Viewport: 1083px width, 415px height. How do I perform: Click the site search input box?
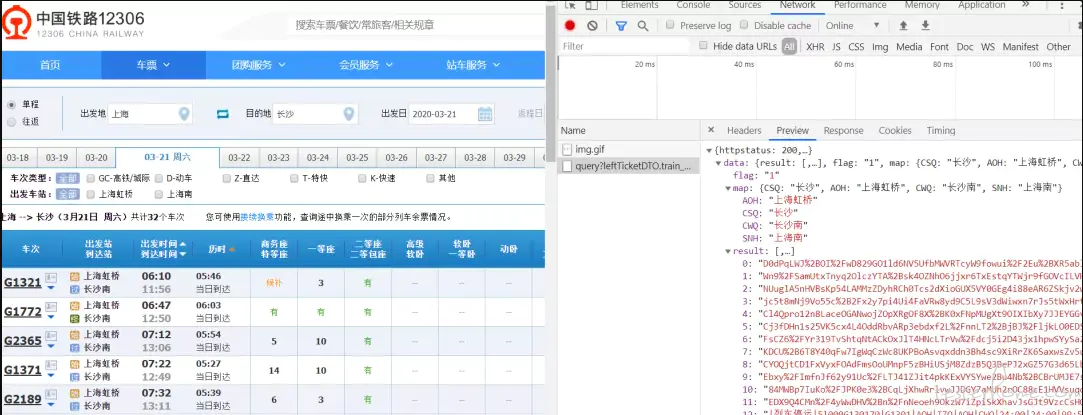pos(414,26)
